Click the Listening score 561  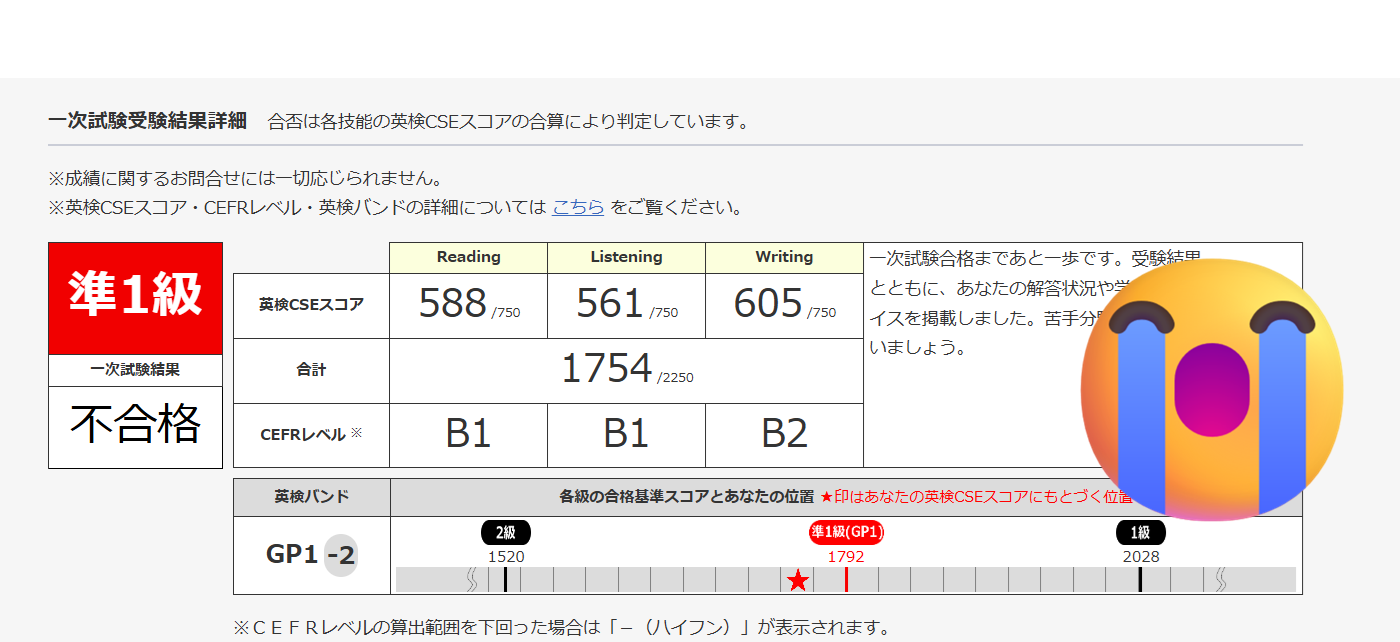pyautogui.click(x=610, y=304)
